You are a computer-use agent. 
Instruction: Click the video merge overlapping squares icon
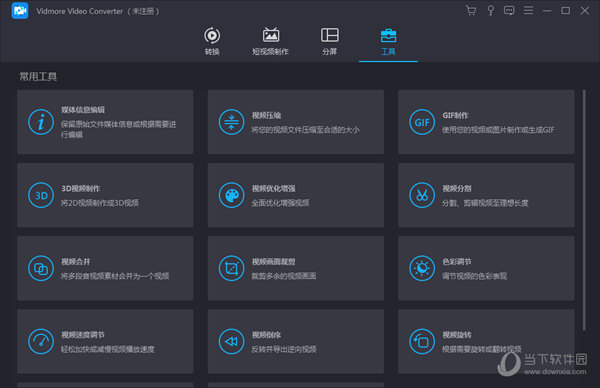(41, 268)
